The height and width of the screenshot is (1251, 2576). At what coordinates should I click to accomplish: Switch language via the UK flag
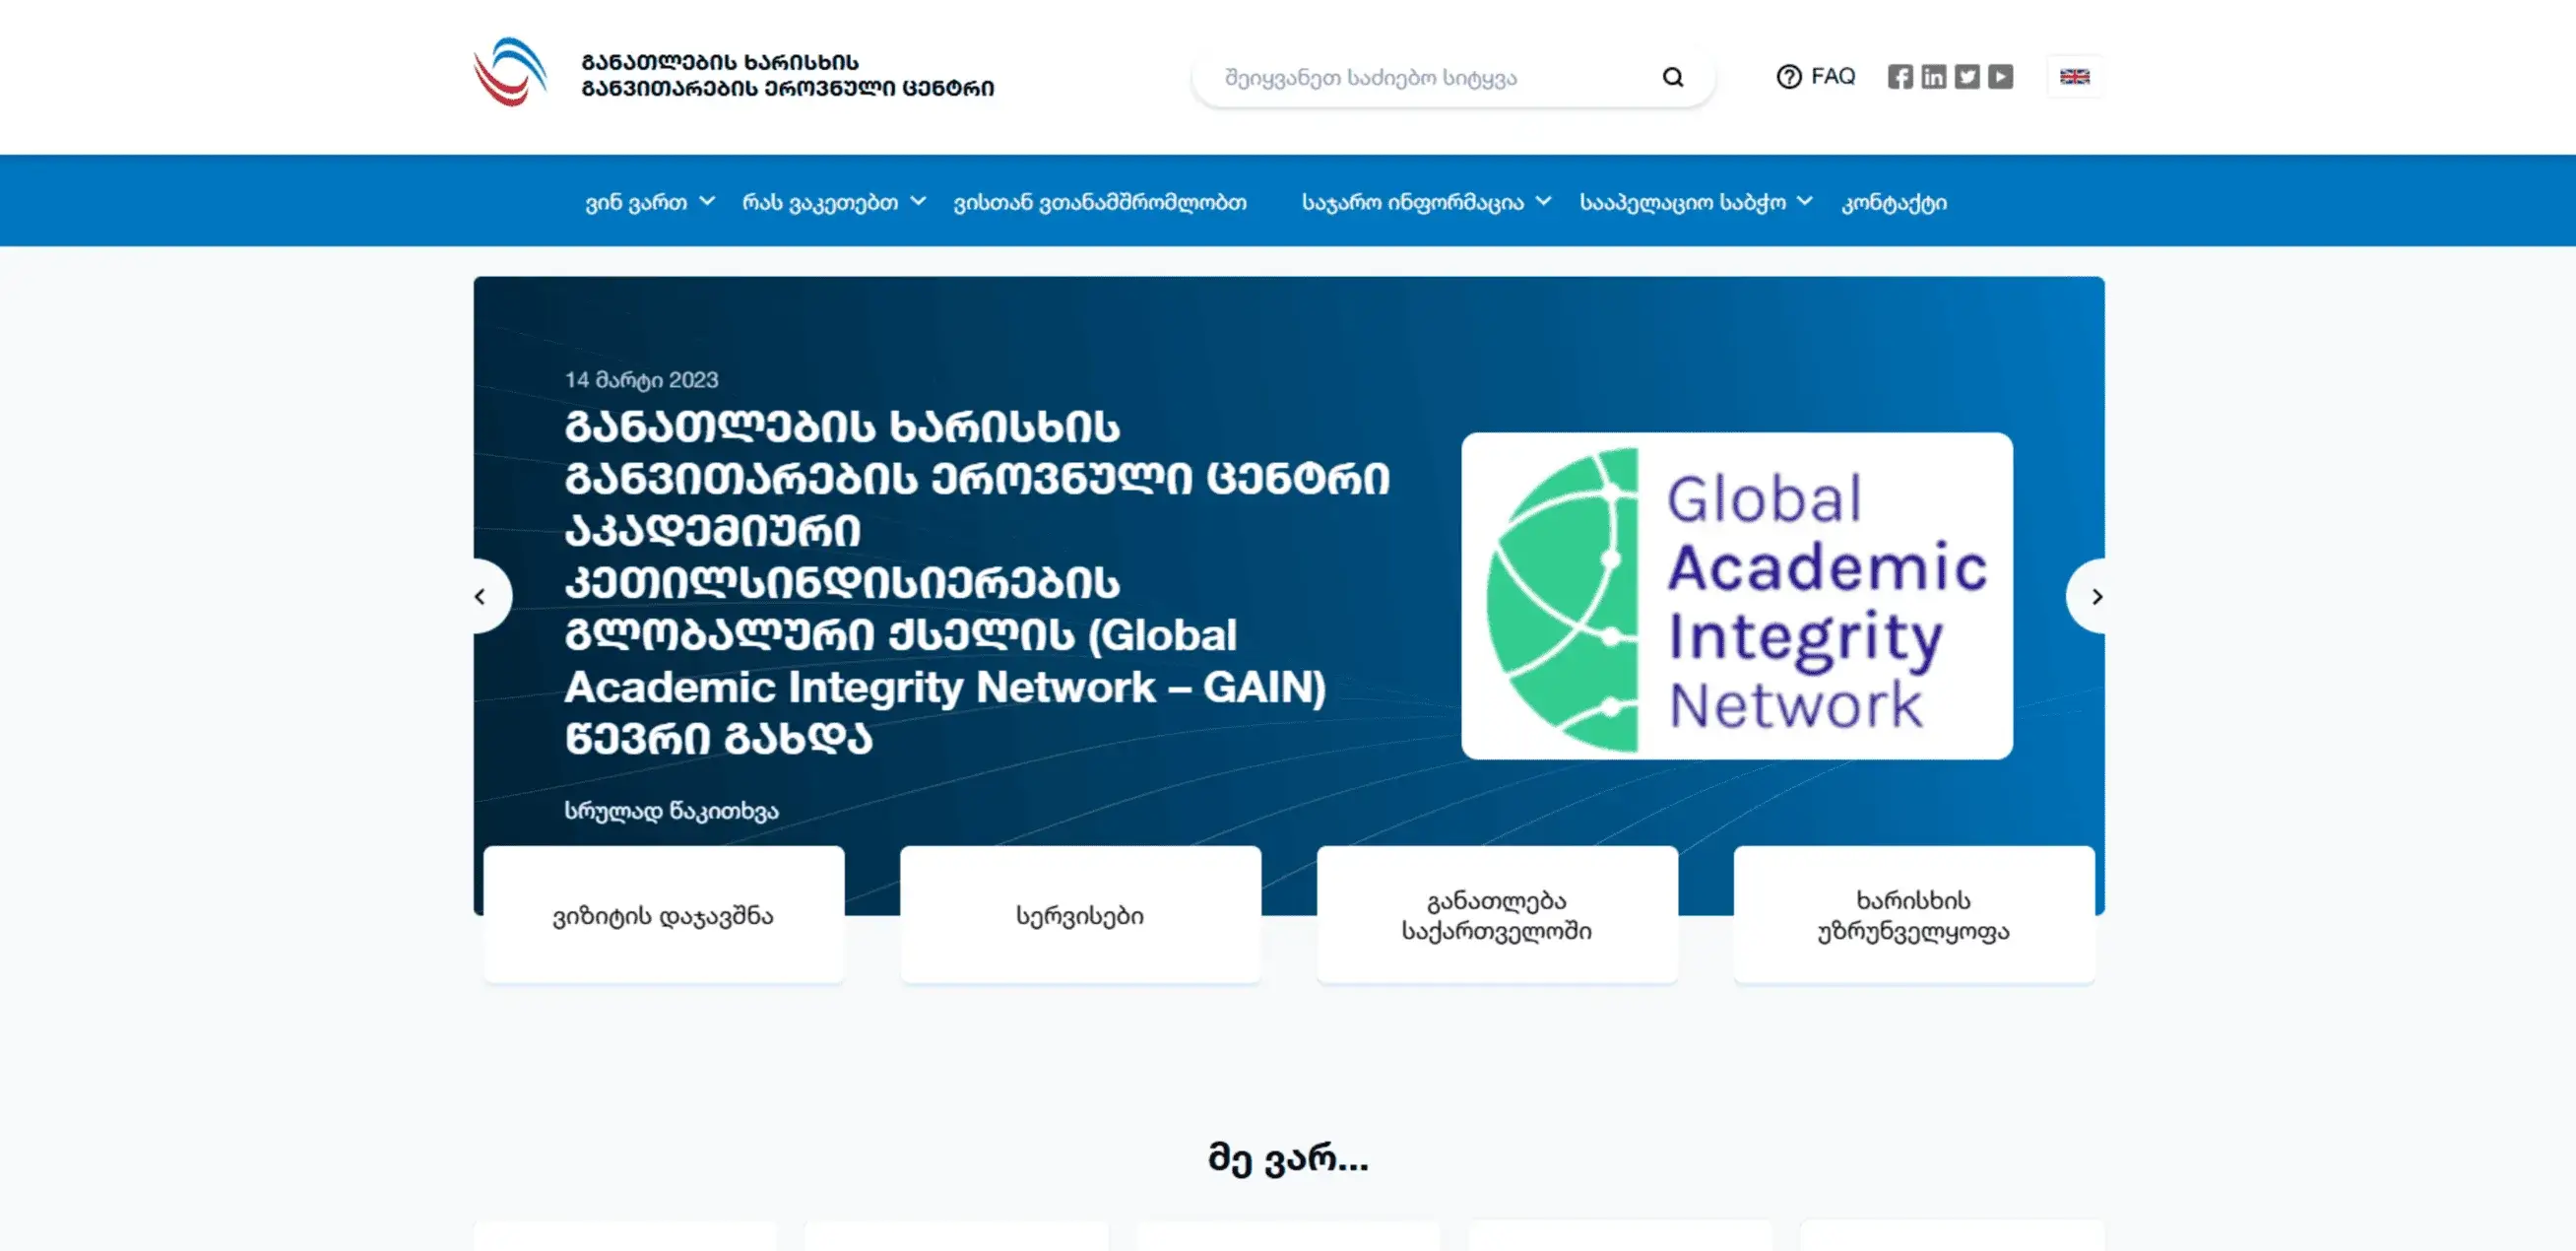(x=2074, y=77)
